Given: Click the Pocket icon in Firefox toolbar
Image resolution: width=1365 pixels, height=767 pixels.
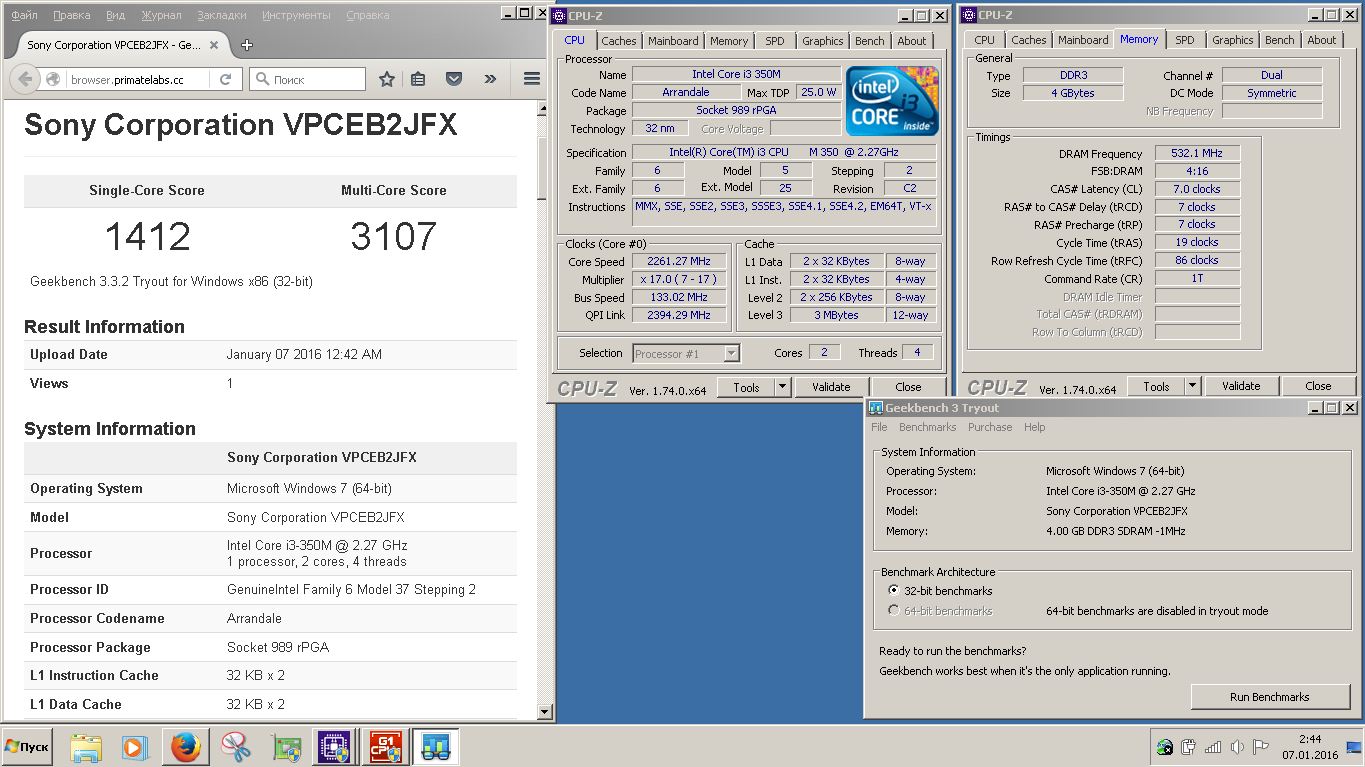Looking at the screenshot, I should point(453,79).
